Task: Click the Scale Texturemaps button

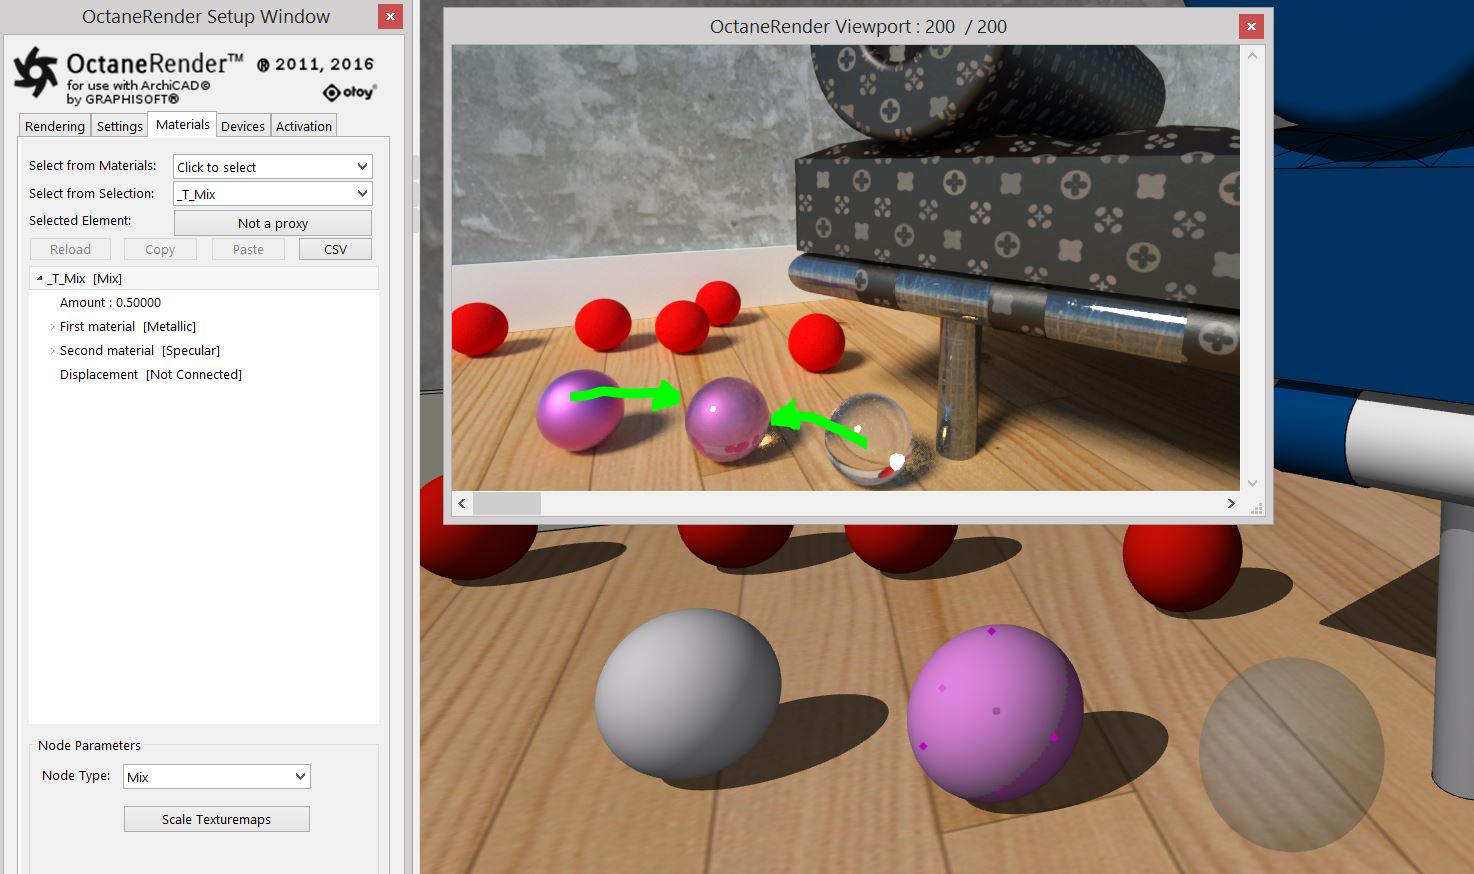Action: tap(216, 819)
